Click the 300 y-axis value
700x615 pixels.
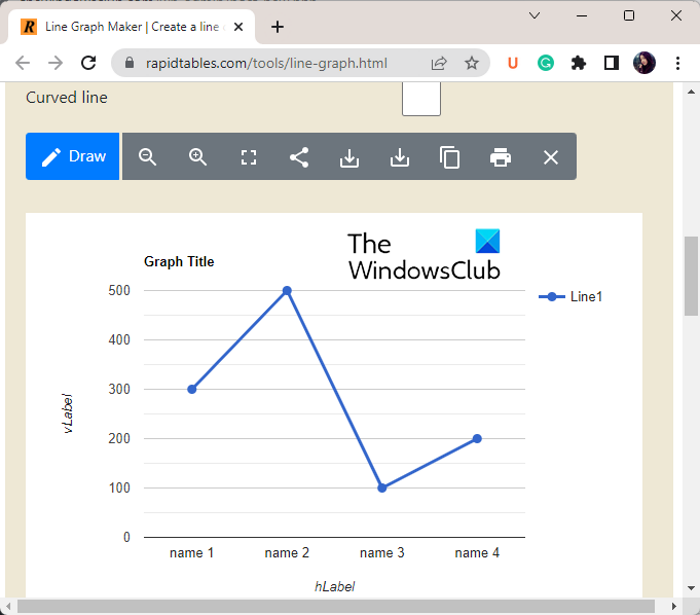[119, 389]
